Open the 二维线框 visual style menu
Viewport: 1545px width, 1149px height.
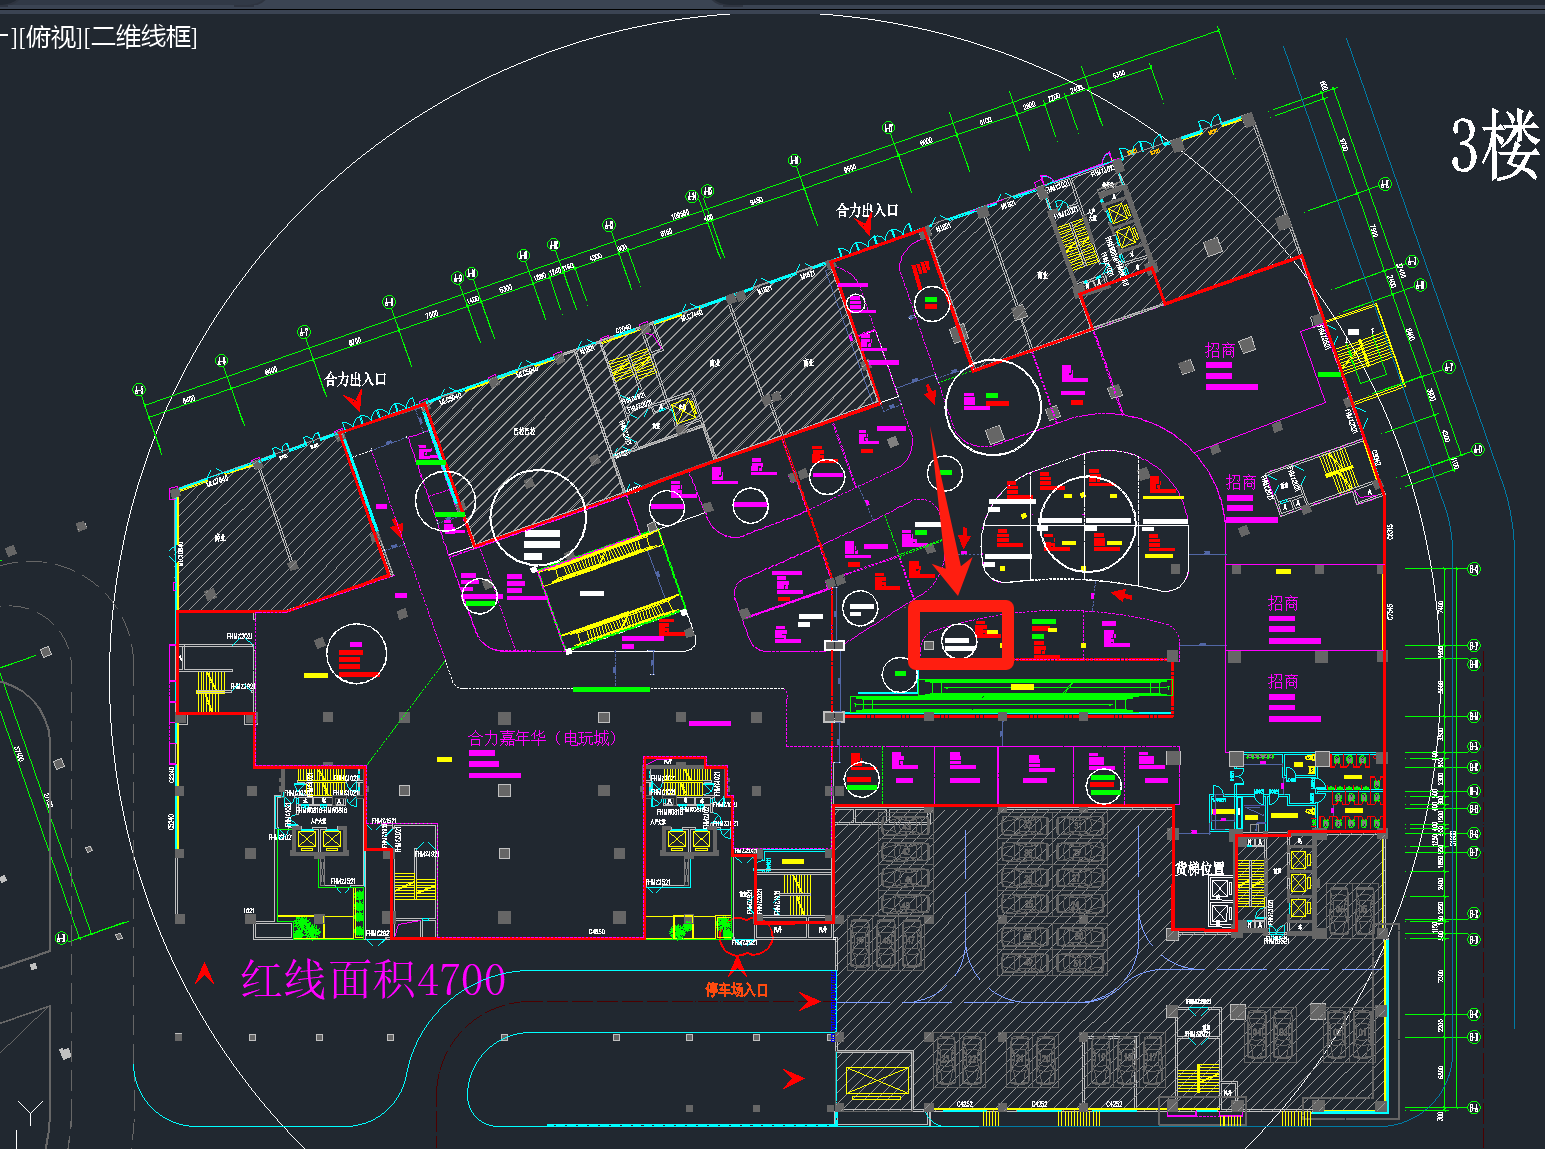(141, 38)
